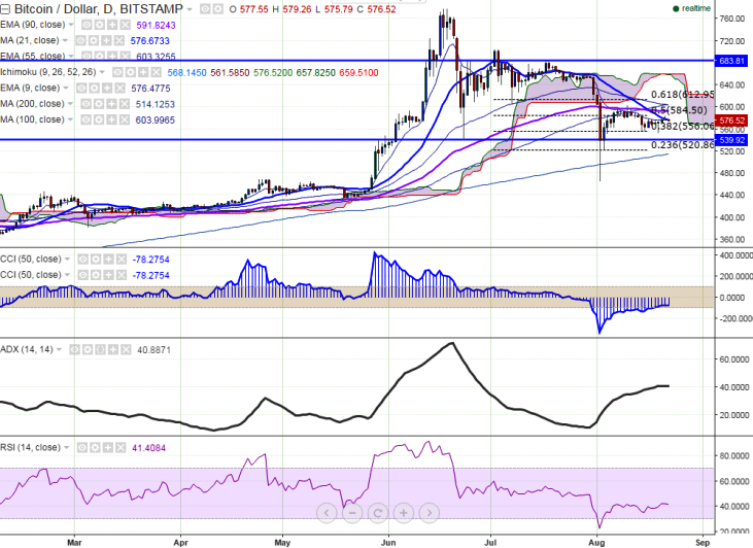Screen dimensions: 753x548
Task: Open settings gear for RSI (14, close)
Action: [95, 448]
